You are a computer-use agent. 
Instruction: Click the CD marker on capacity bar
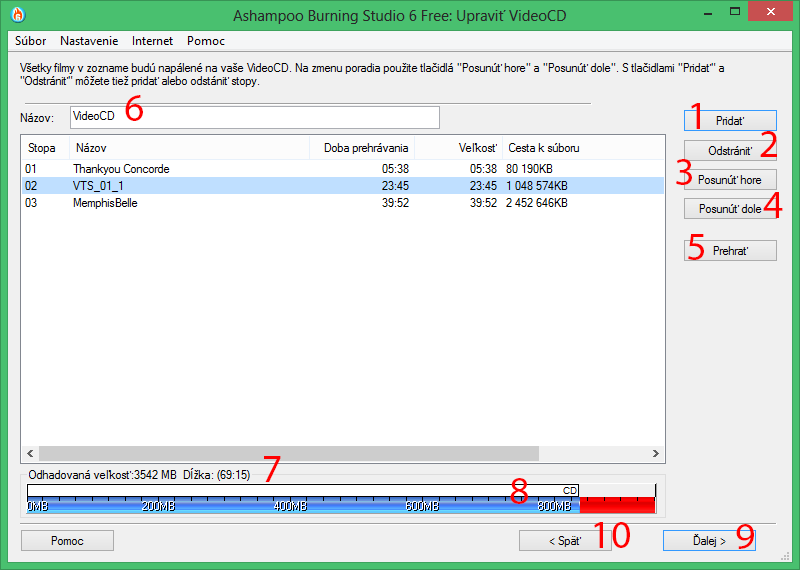coord(570,490)
